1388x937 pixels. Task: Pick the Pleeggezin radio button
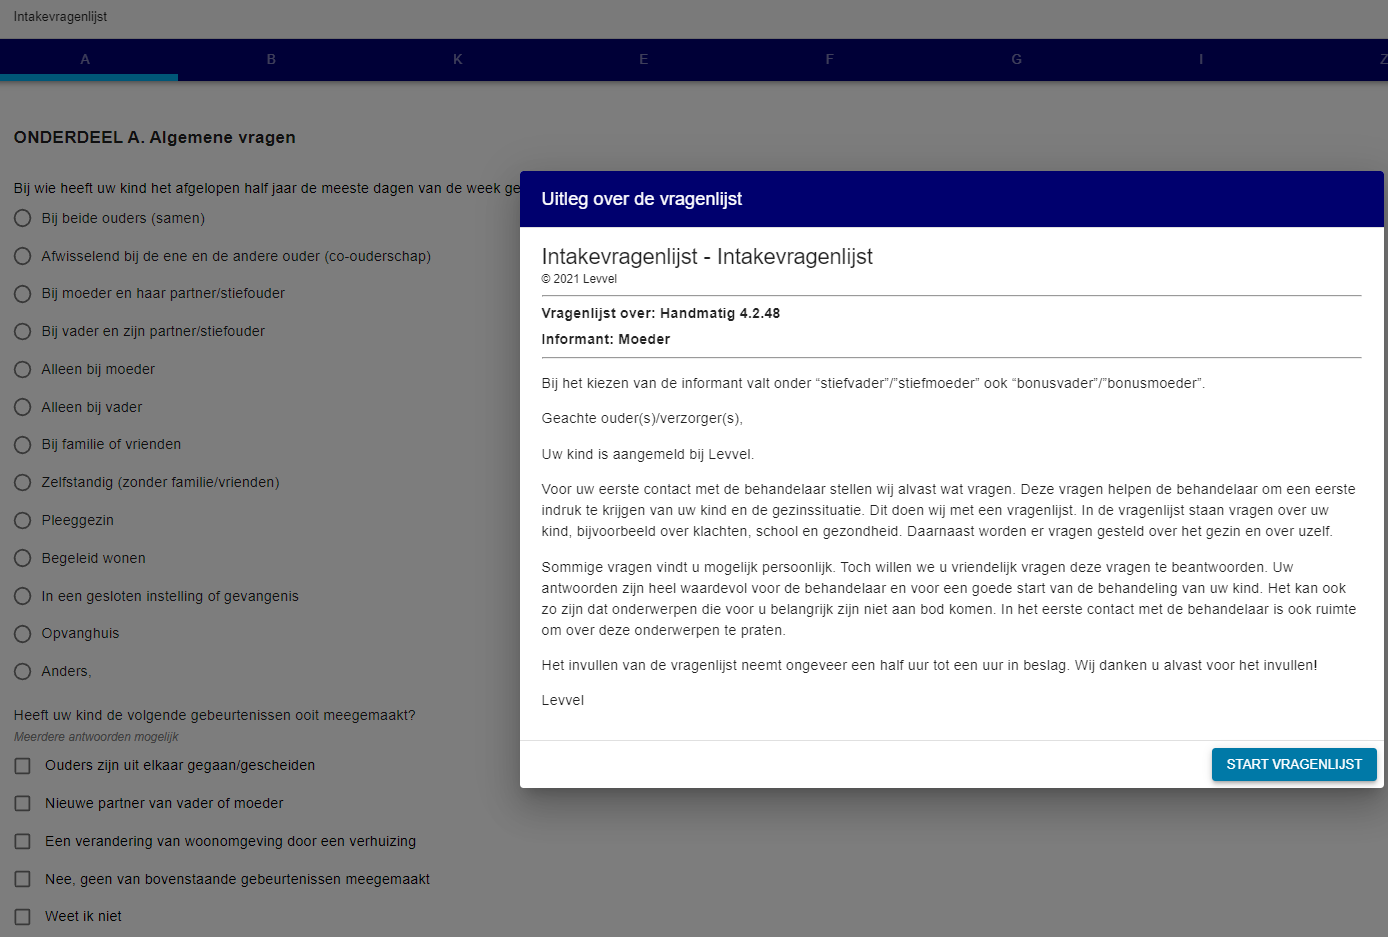[x=22, y=520]
